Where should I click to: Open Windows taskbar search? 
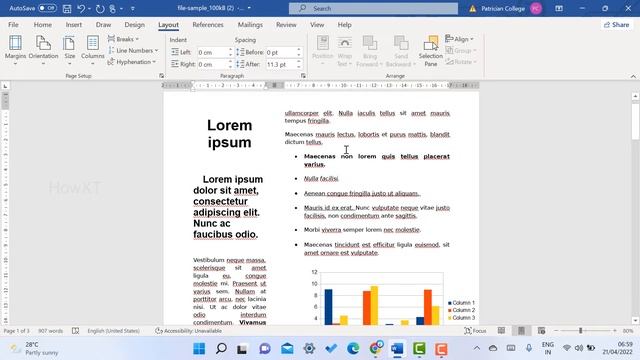pyautogui.click(x=221, y=349)
